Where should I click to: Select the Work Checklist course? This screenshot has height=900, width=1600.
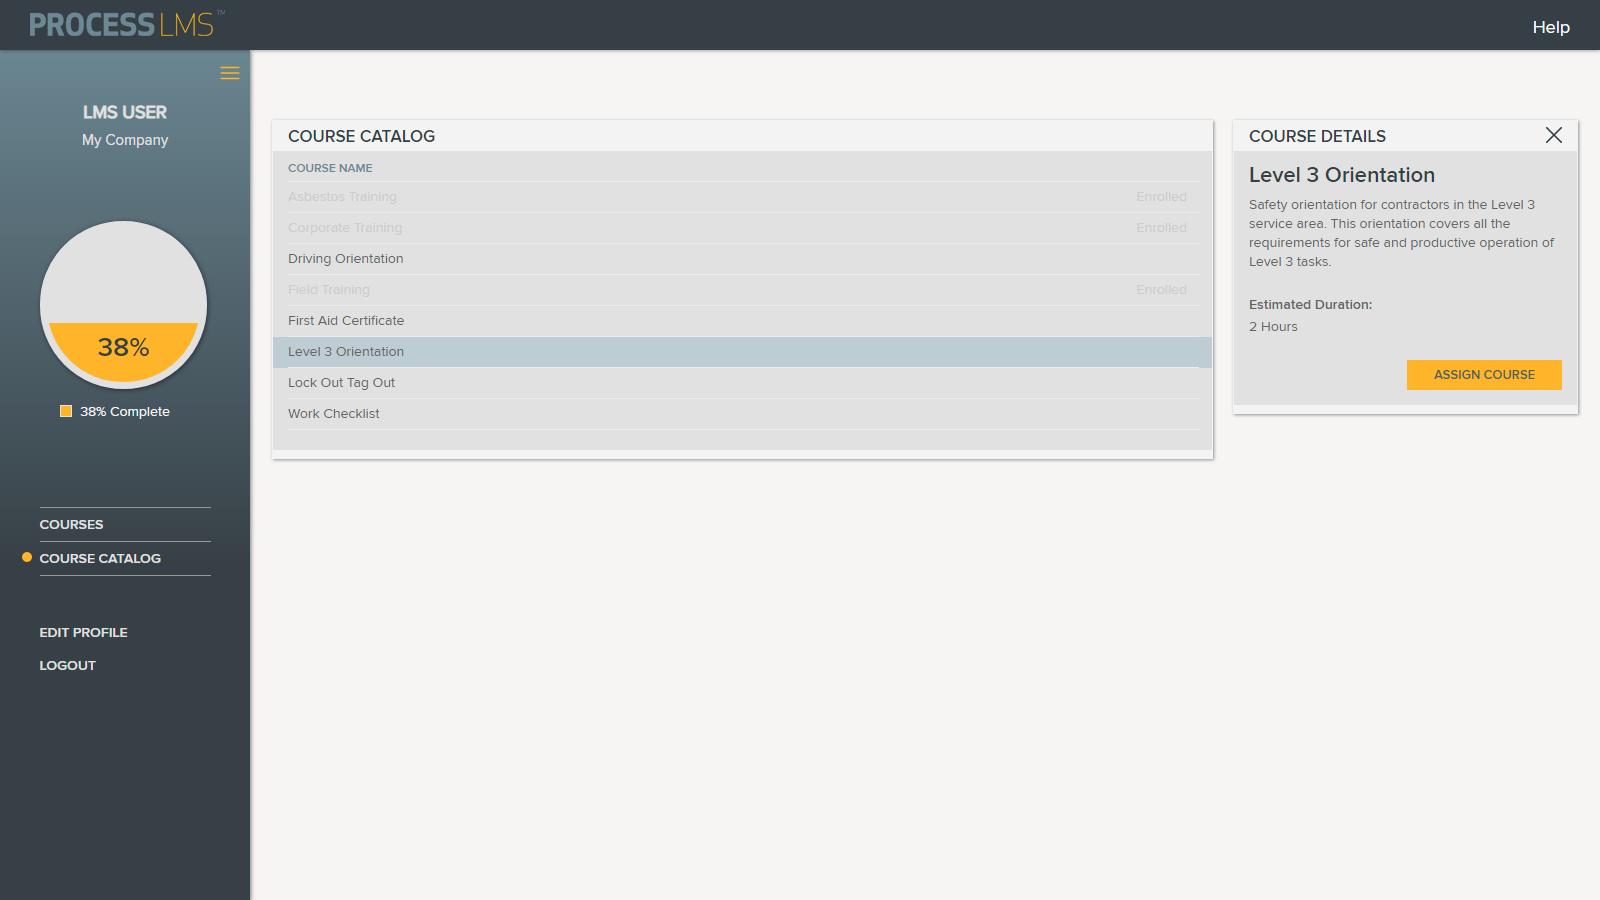(334, 414)
